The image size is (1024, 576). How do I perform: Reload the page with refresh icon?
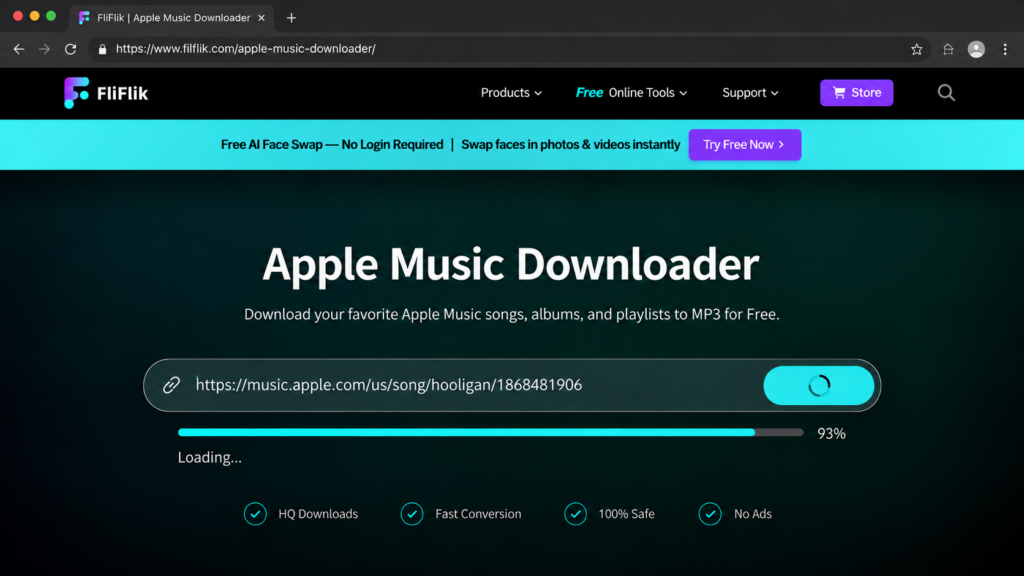tap(71, 49)
